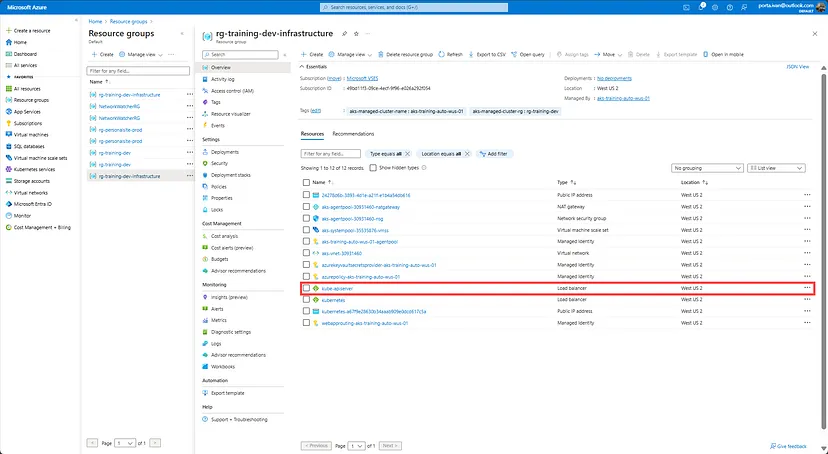
Task: Tick checkbox for aks-systempool-35535876-vmss
Action: (306, 230)
